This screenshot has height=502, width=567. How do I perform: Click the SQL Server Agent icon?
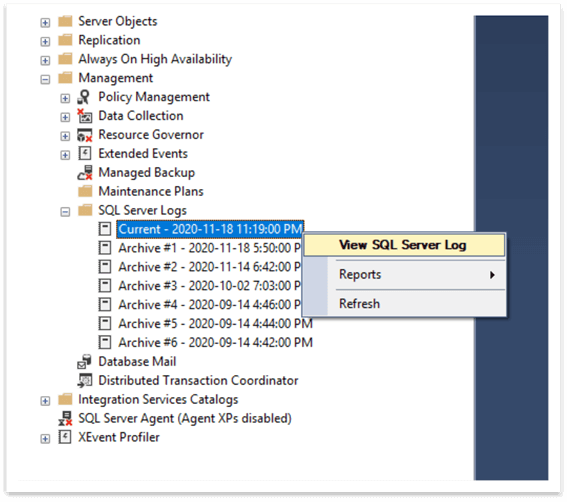coord(65,418)
